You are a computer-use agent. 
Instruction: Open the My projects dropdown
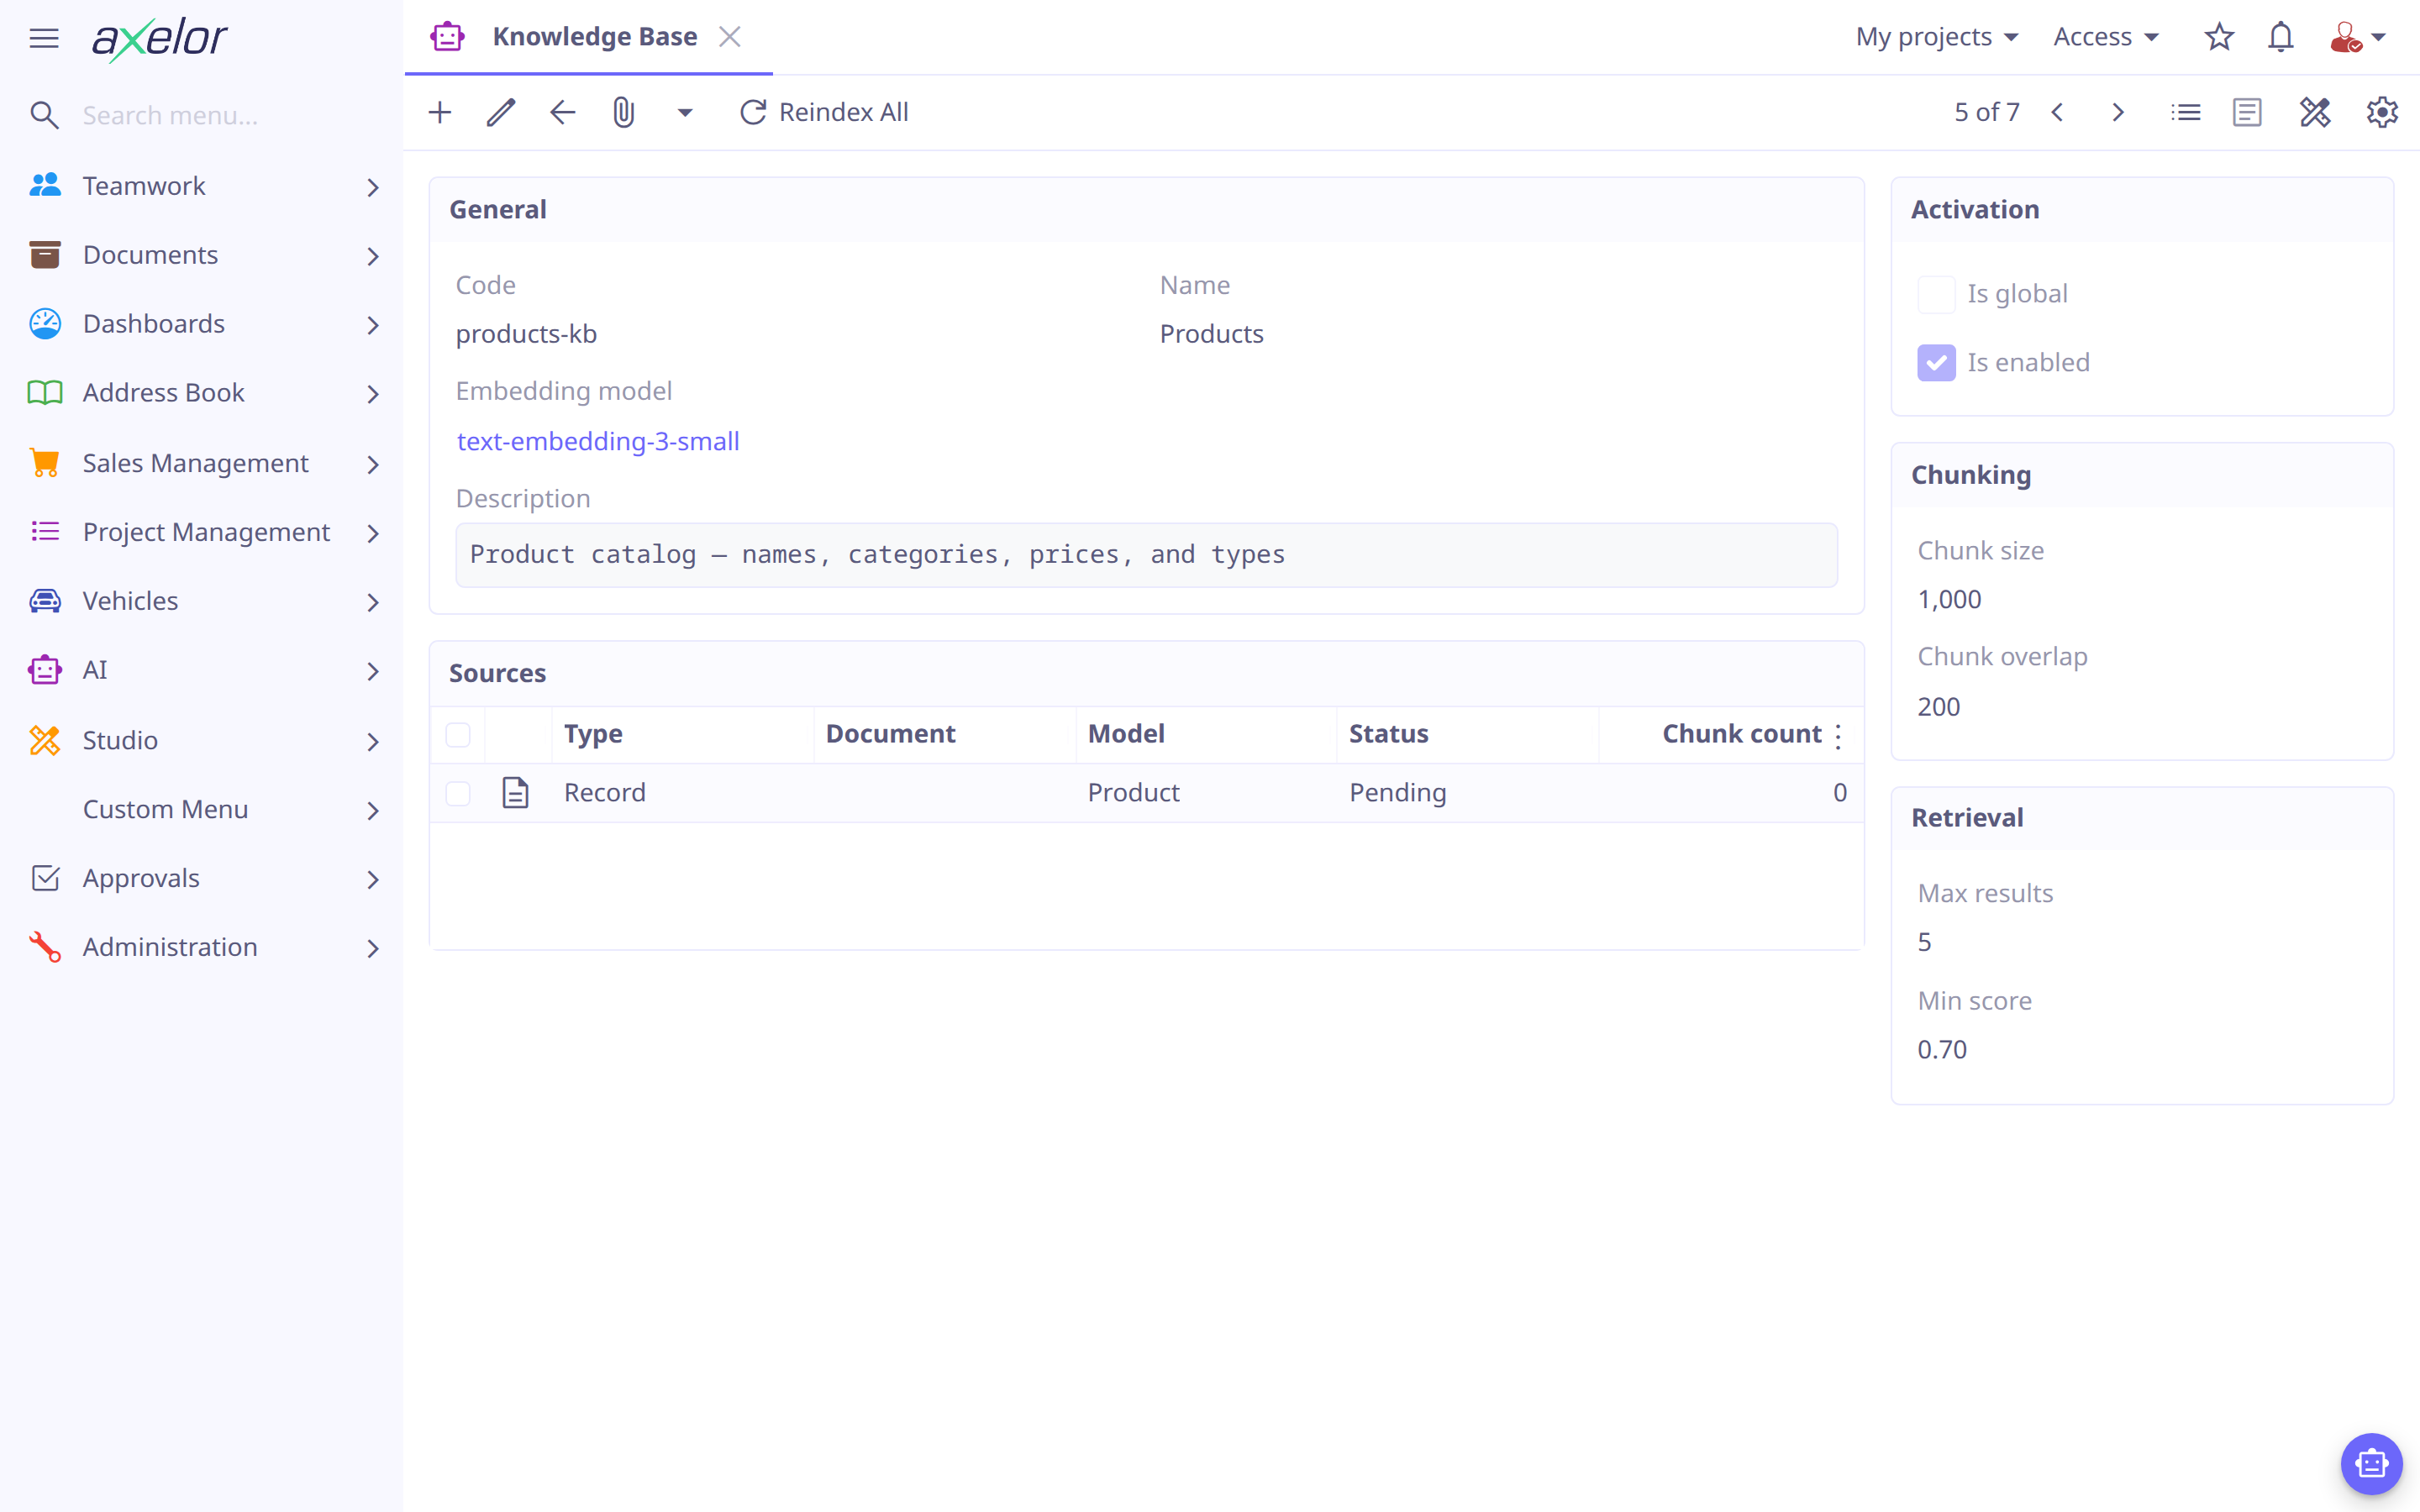click(1937, 37)
